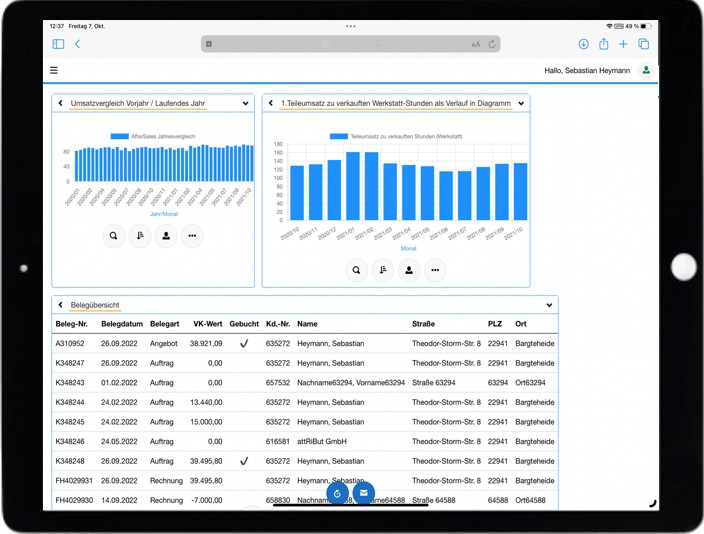Click the blue mail floating button

(x=363, y=493)
